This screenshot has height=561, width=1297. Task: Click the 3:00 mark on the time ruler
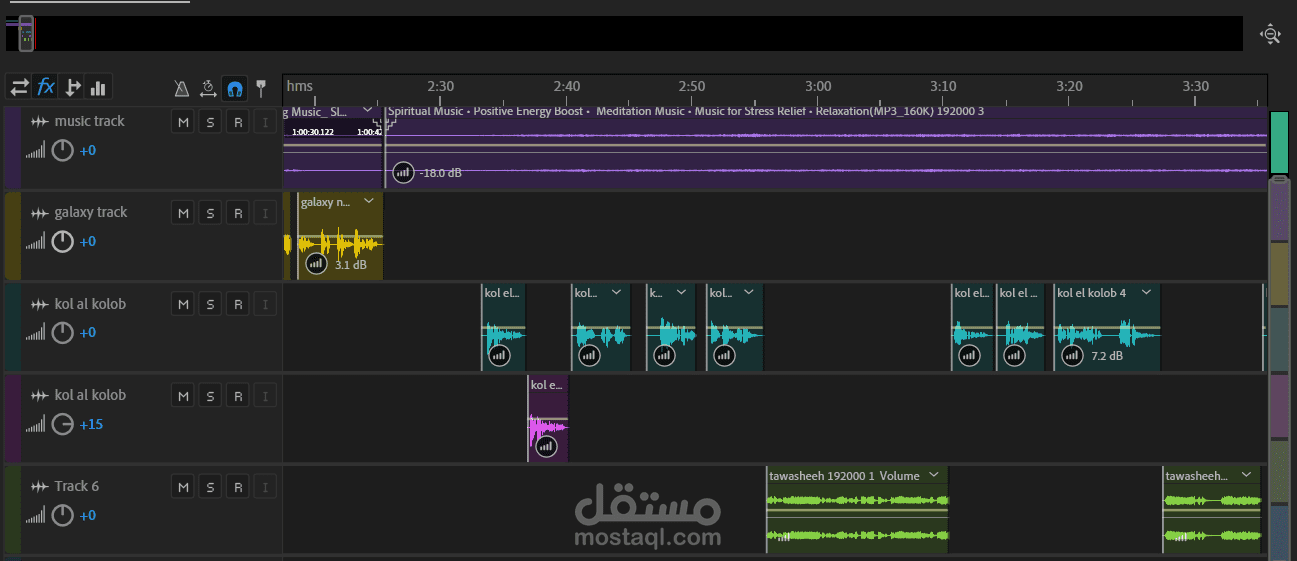pyautogui.click(x=818, y=86)
